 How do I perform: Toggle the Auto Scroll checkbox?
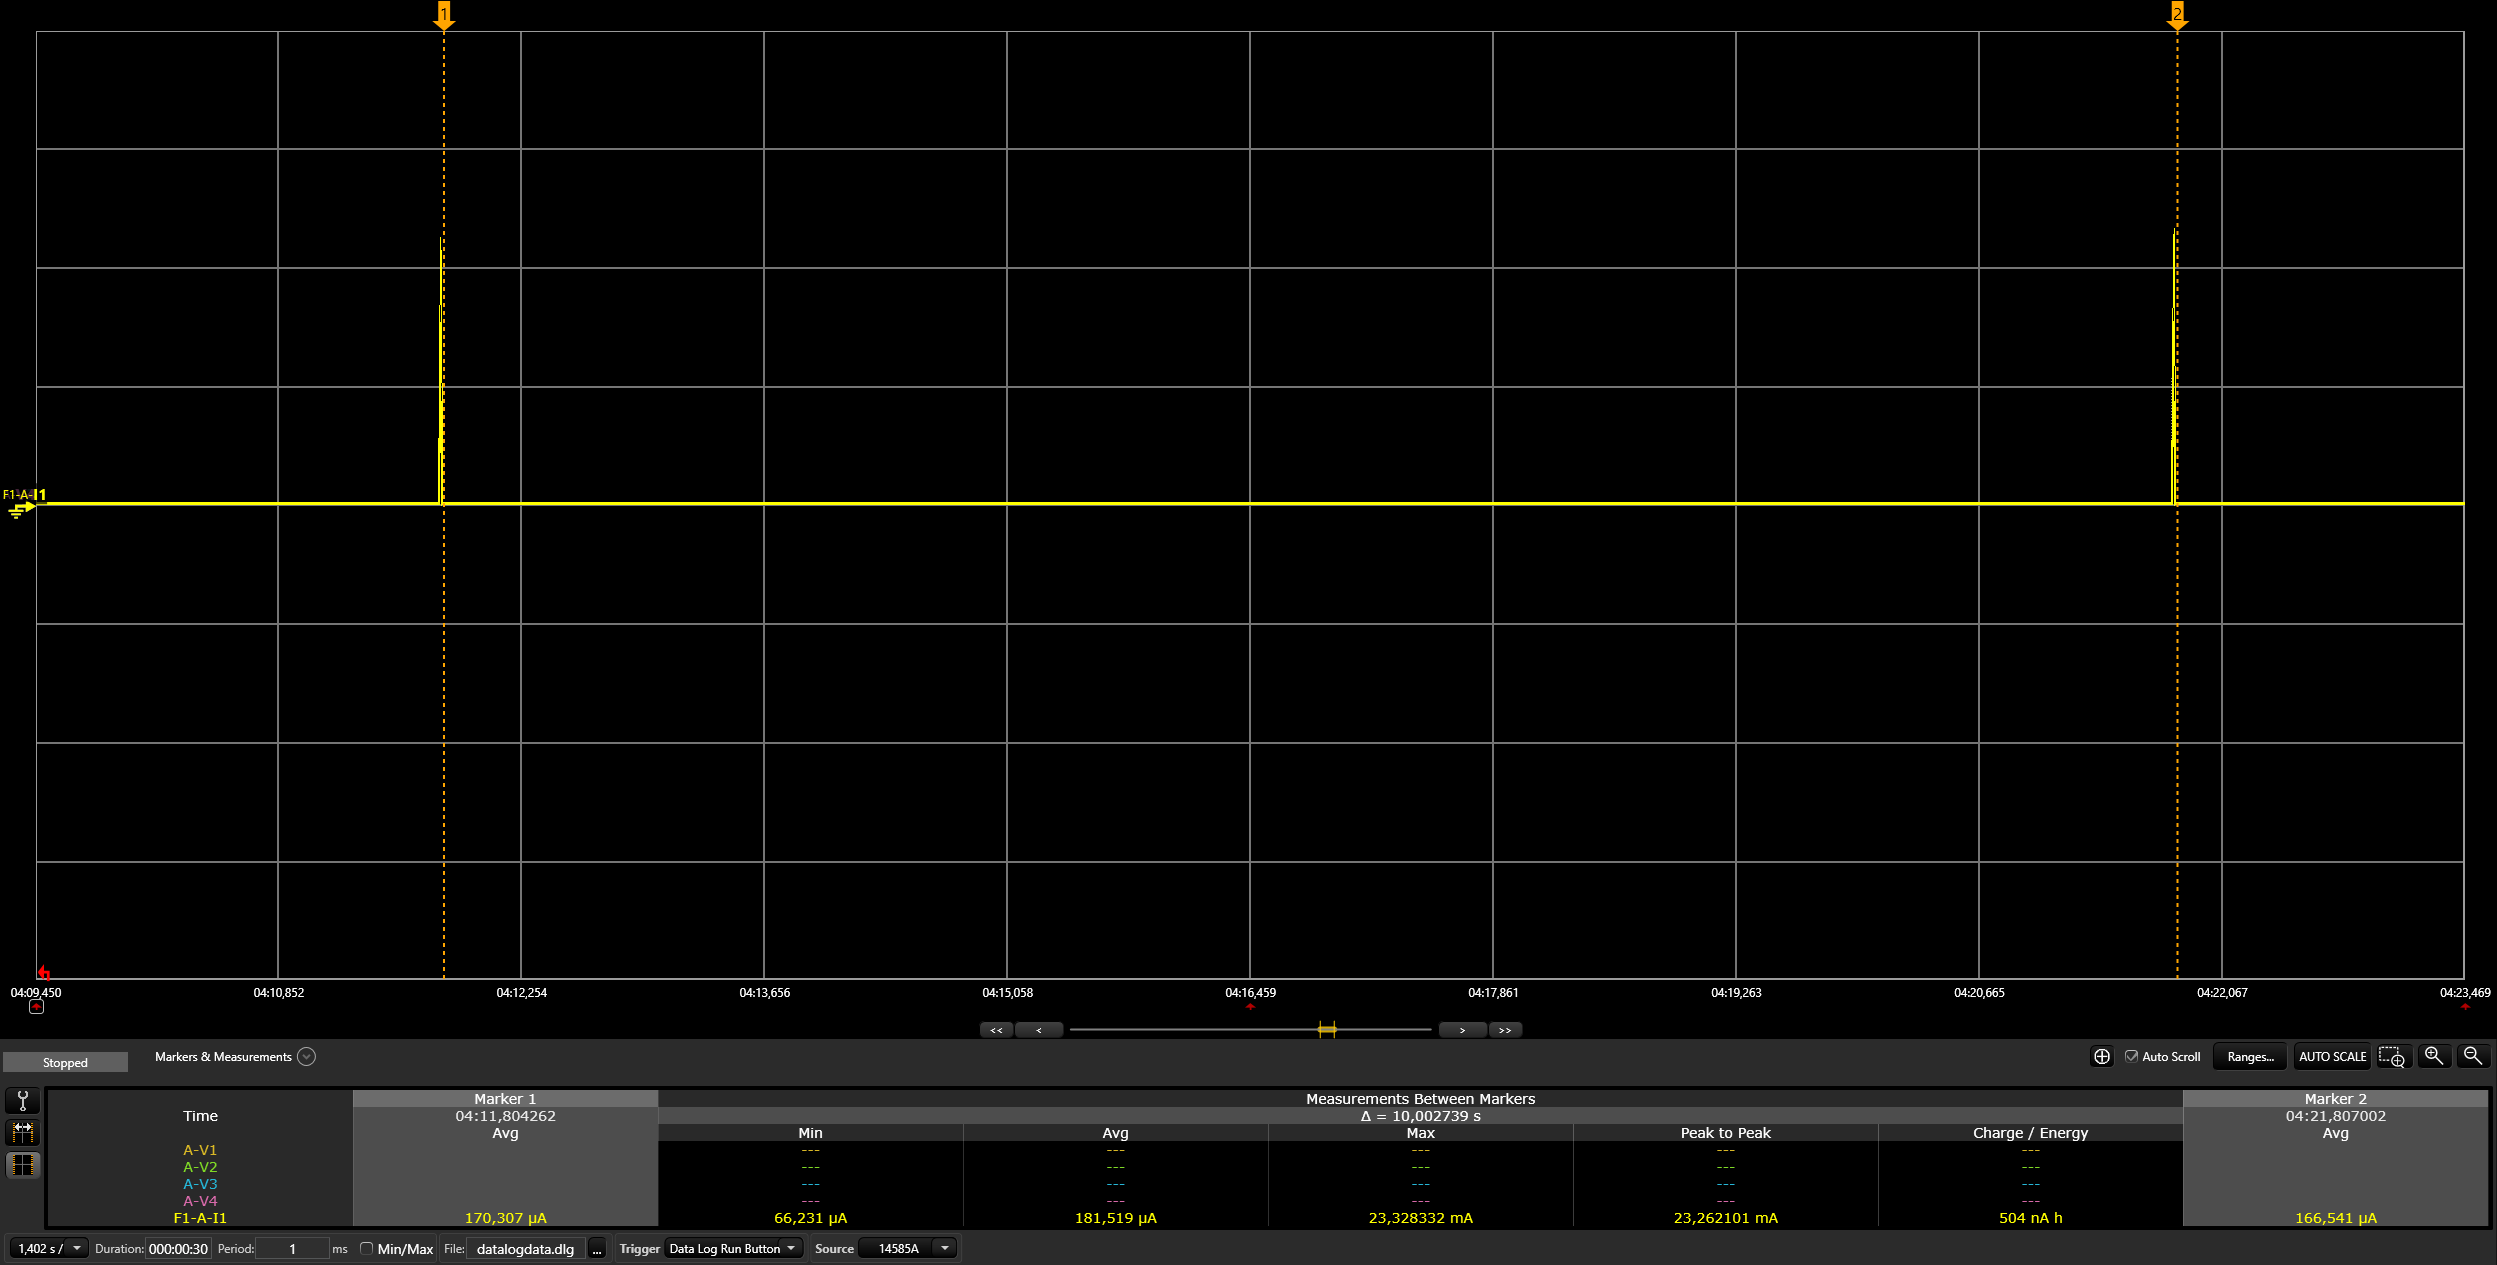(2131, 1056)
